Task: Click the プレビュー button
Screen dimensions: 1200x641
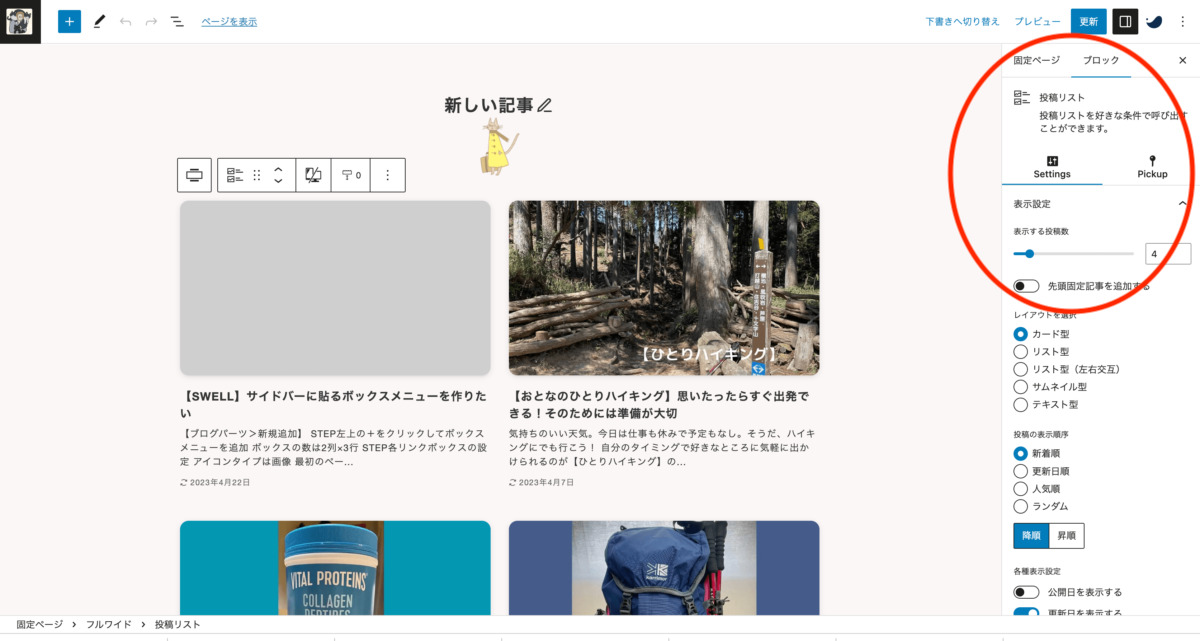Action: 1037,21
